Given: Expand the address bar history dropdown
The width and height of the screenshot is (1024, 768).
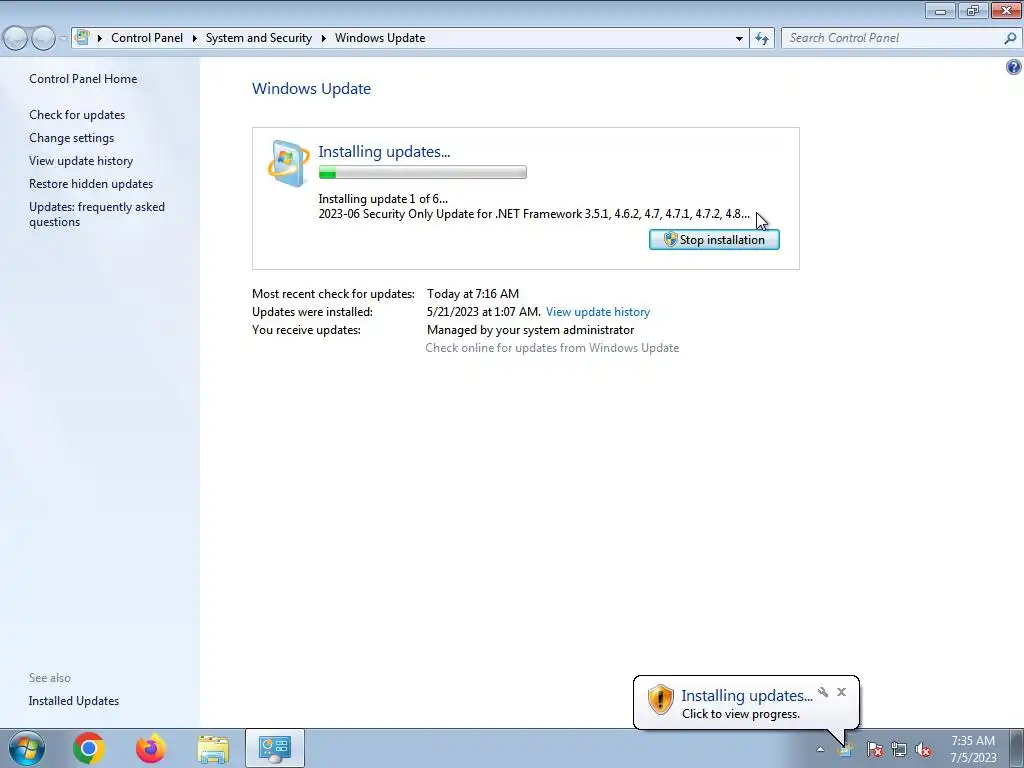Looking at the screenshot, I should 739,39.
